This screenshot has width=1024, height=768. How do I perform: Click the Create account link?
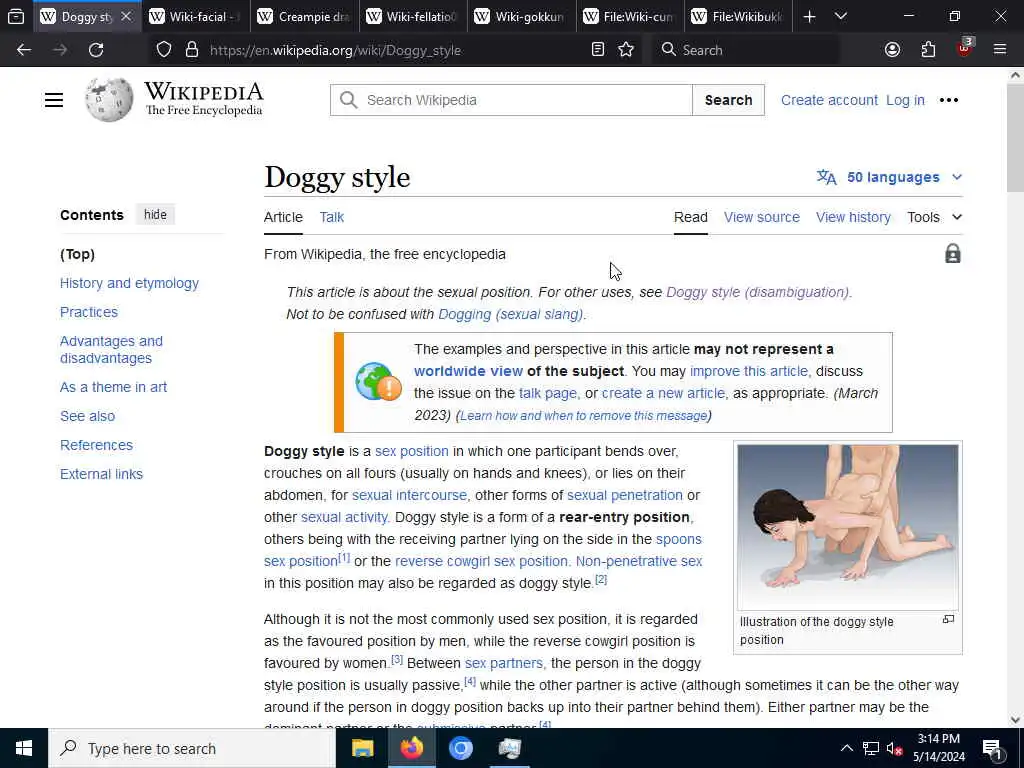829,100
